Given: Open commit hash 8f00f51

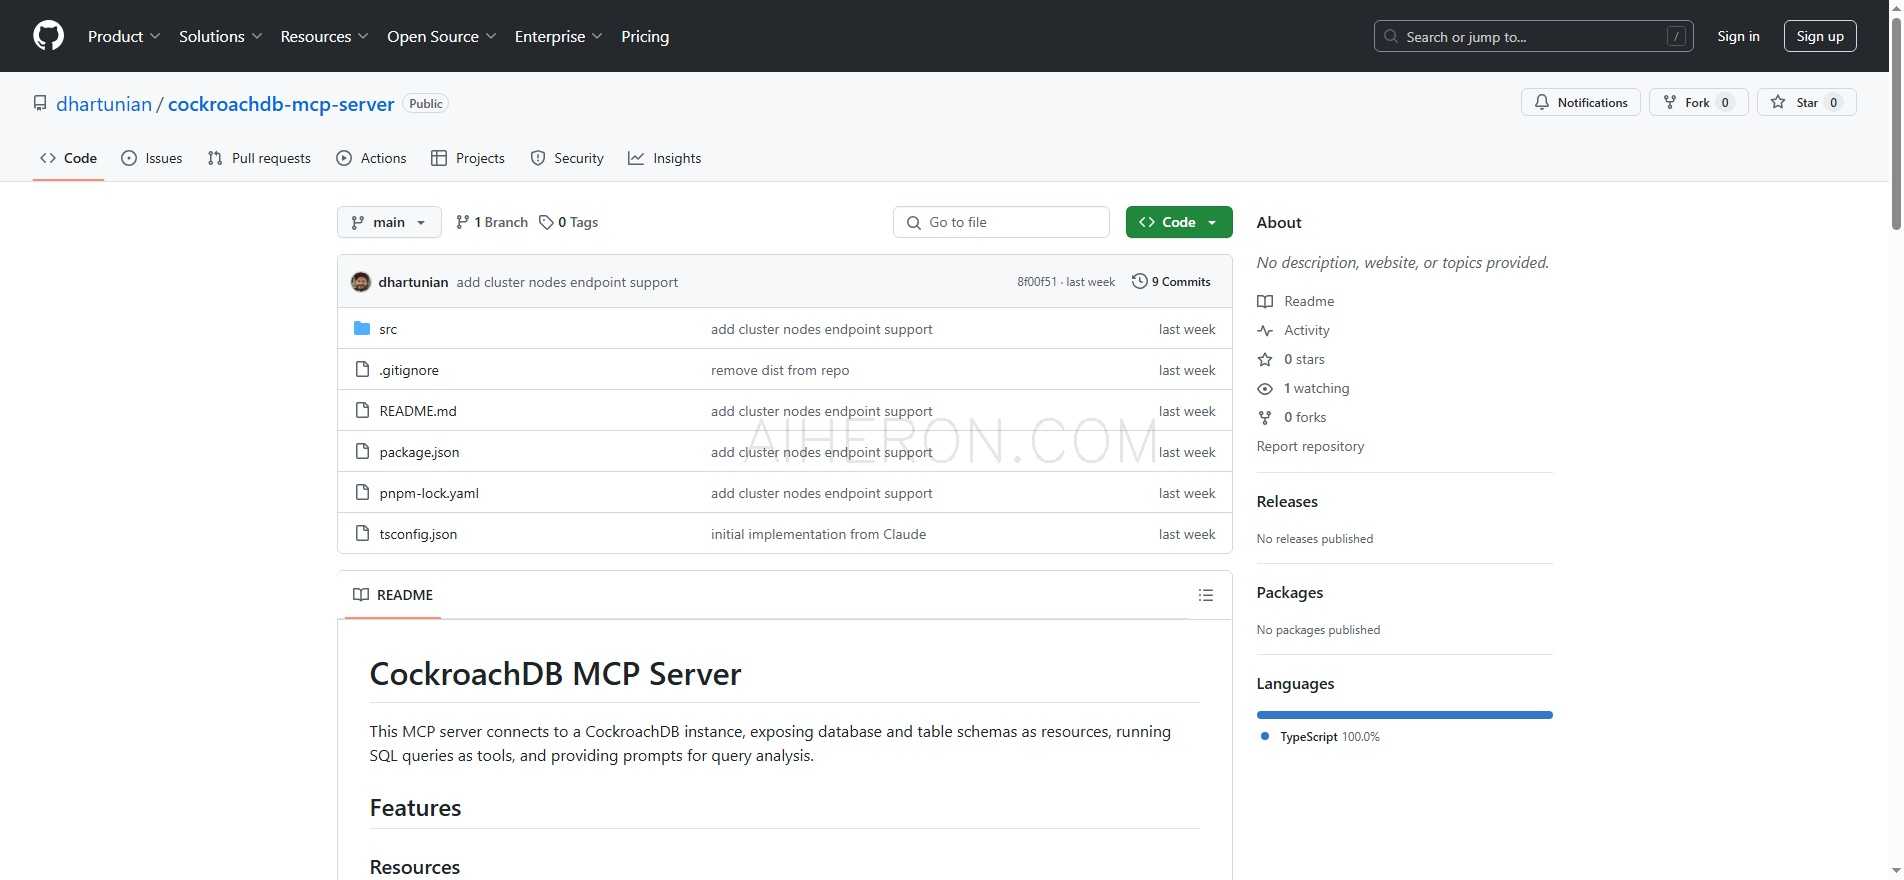Looking at the screenshot, I should click(x=1037, y=282).
